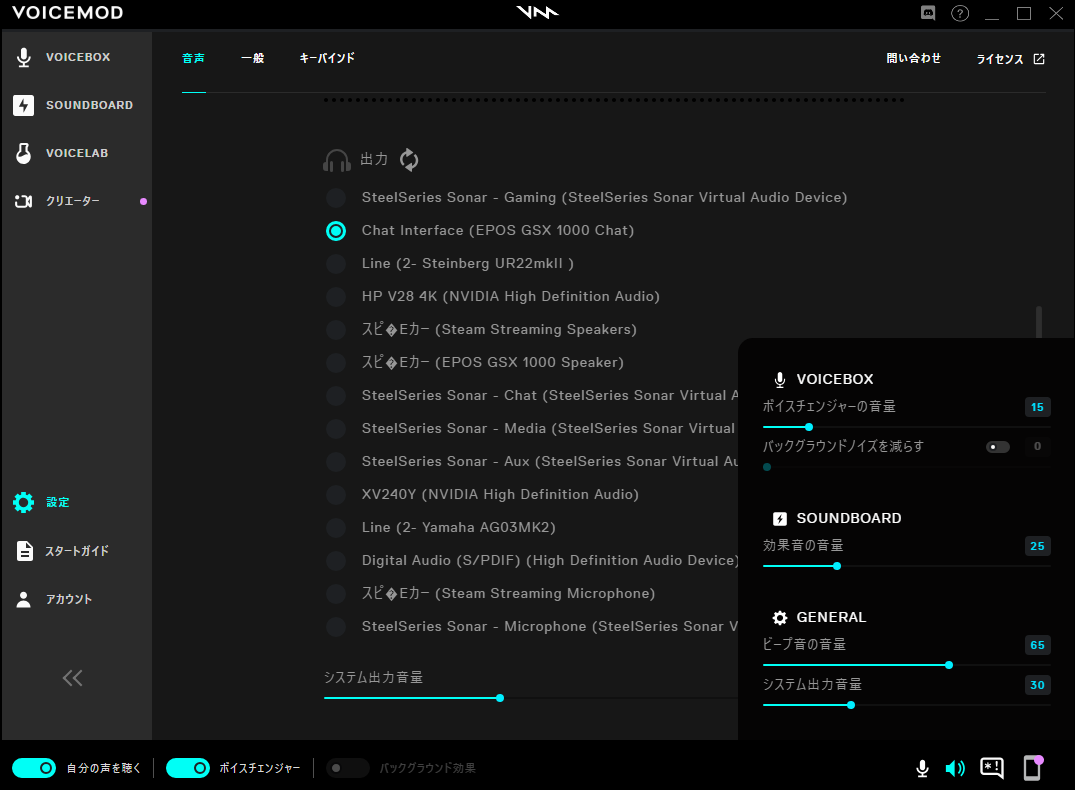Select Steam Streaming Speakers output
This screenshot has width=1075, height=790.
click(336, 330)
